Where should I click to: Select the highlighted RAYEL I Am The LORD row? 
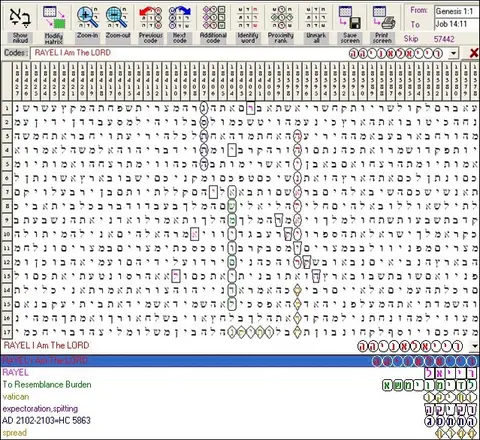point(240,361)
